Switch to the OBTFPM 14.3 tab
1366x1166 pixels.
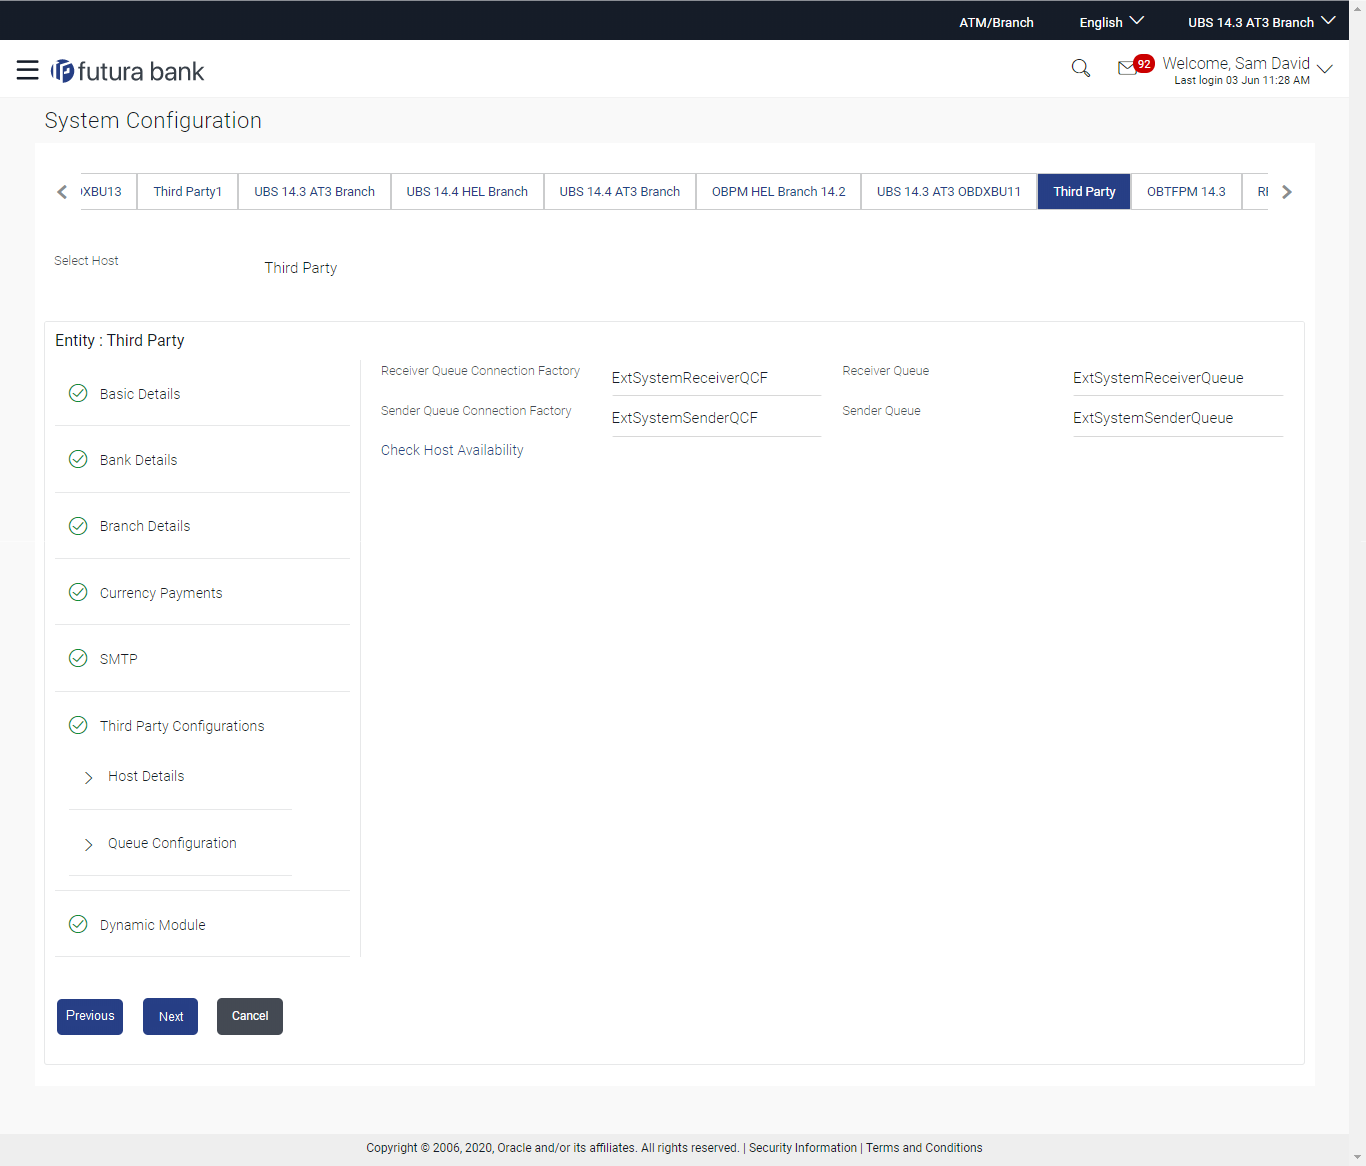pos(1186,191)
